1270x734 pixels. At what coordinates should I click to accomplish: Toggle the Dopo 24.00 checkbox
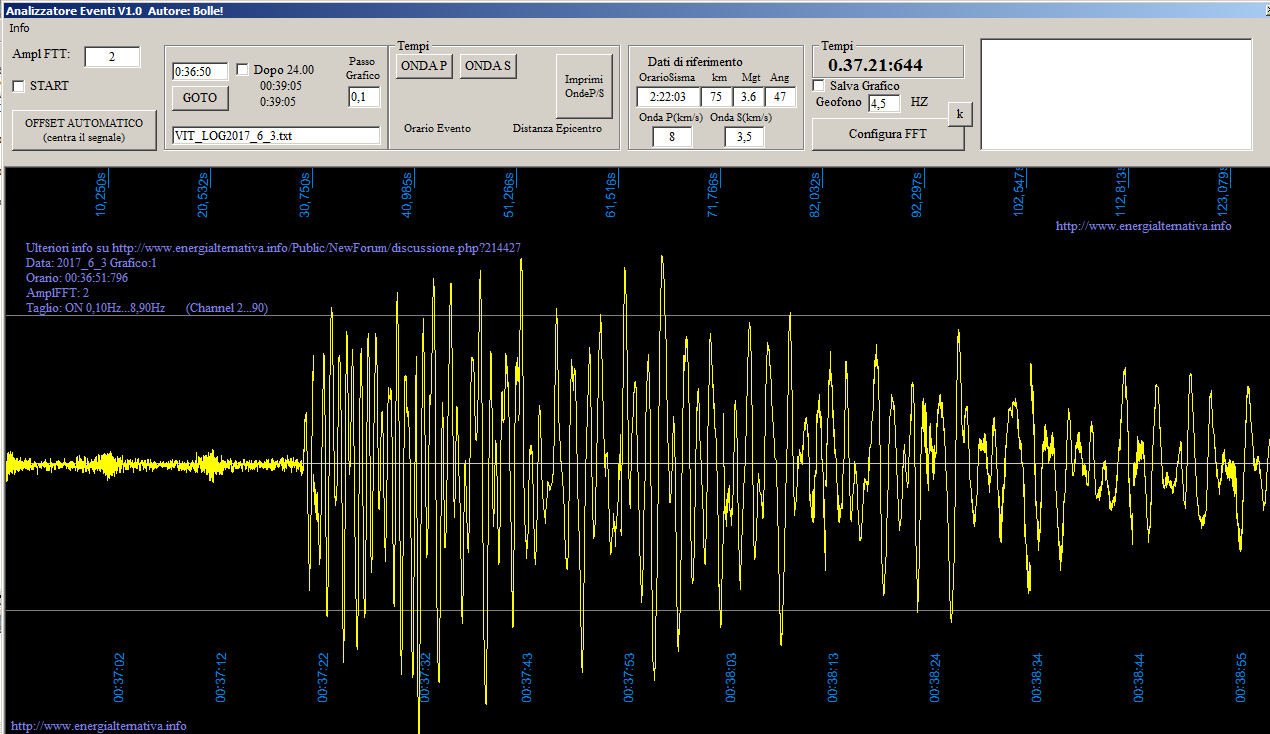(x=242, y=70)
